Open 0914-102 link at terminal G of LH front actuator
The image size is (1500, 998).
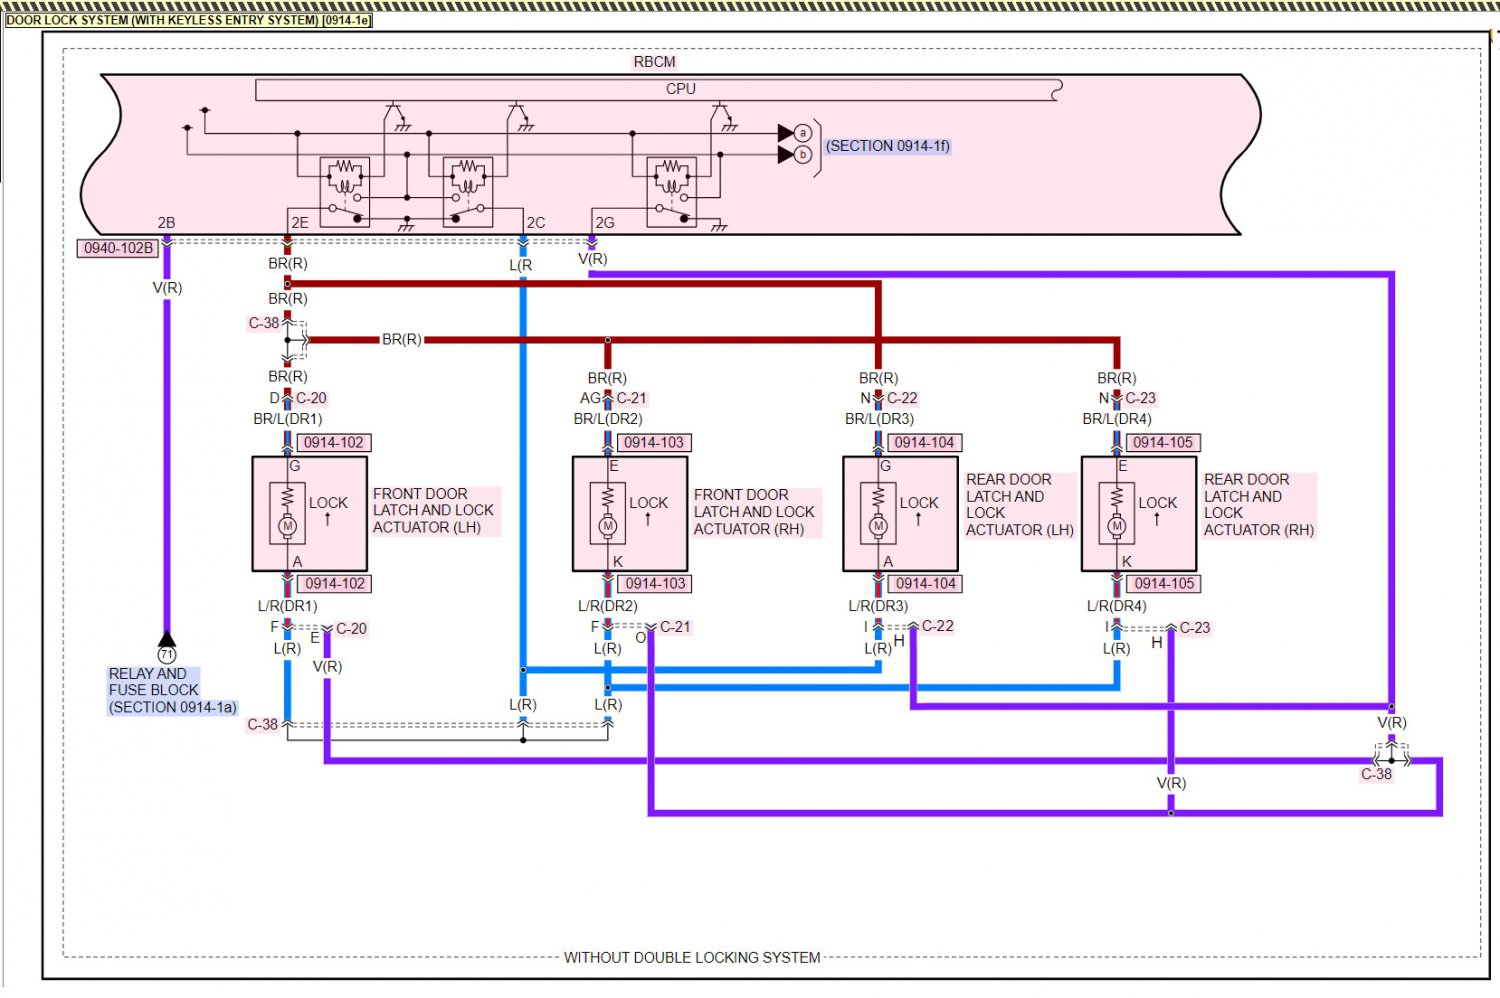point(334,442)
